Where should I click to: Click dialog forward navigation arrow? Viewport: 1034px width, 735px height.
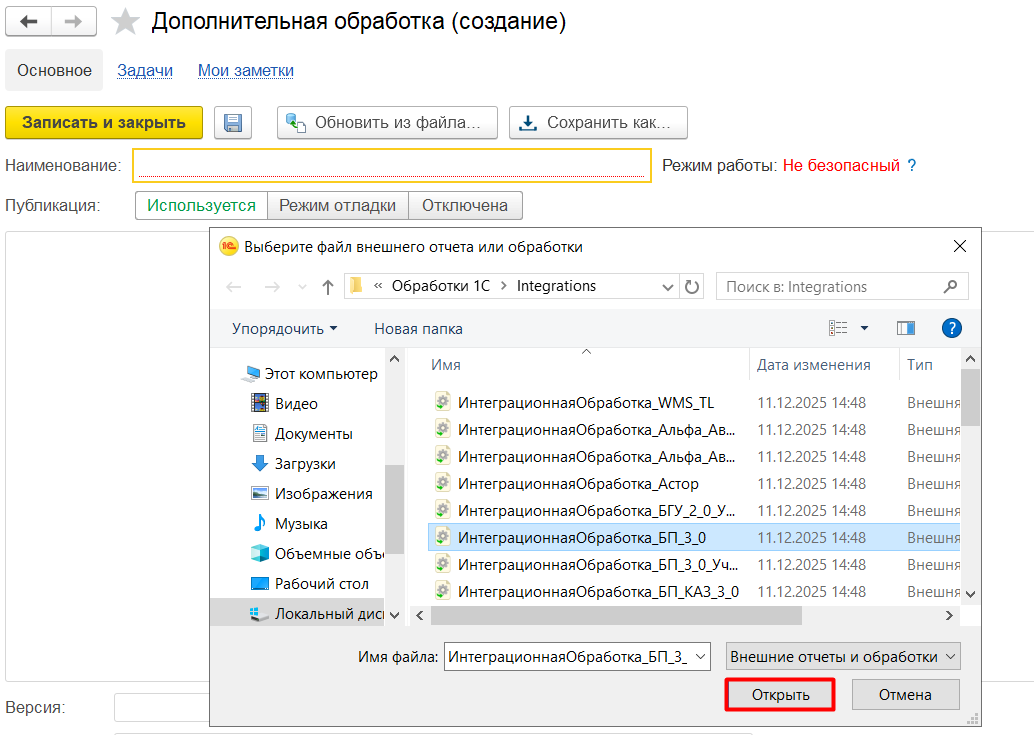(272, 287)
